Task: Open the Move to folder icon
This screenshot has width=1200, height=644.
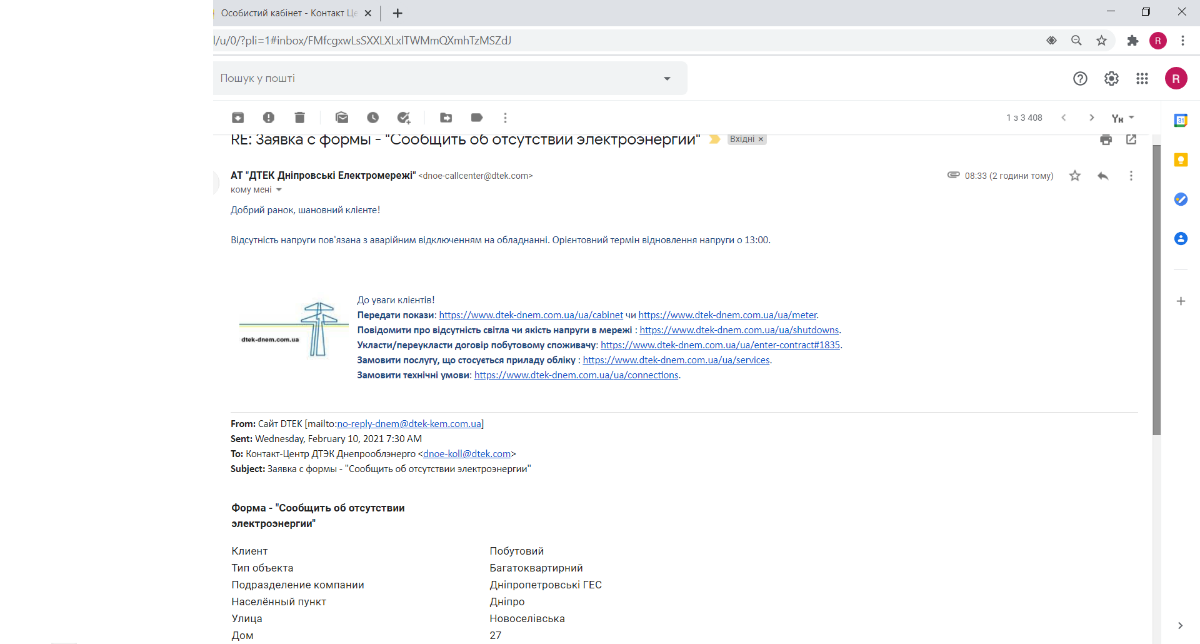Action: [x=446, y=118]
